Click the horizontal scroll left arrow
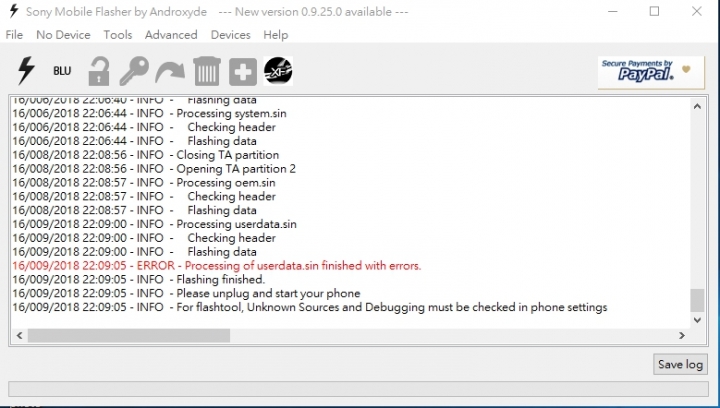720x408 pixels. [x=19, y=335]
